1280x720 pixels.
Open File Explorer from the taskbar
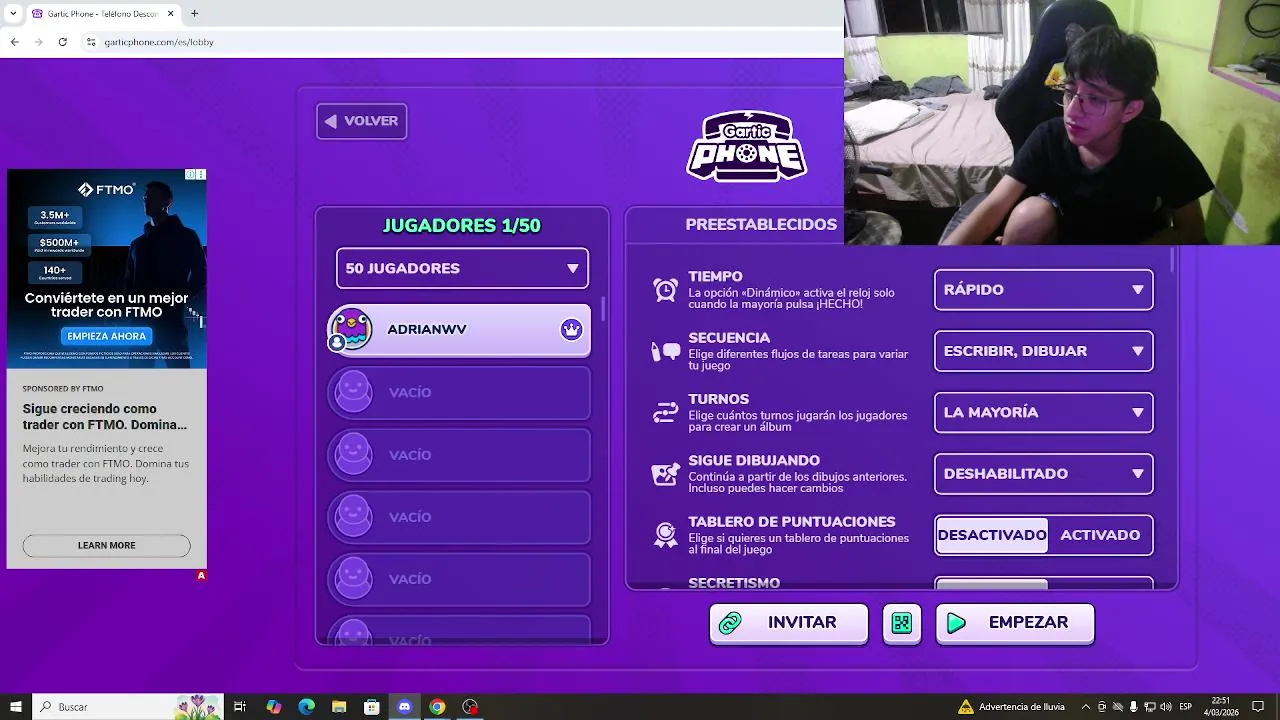click(x=339, y=707)
